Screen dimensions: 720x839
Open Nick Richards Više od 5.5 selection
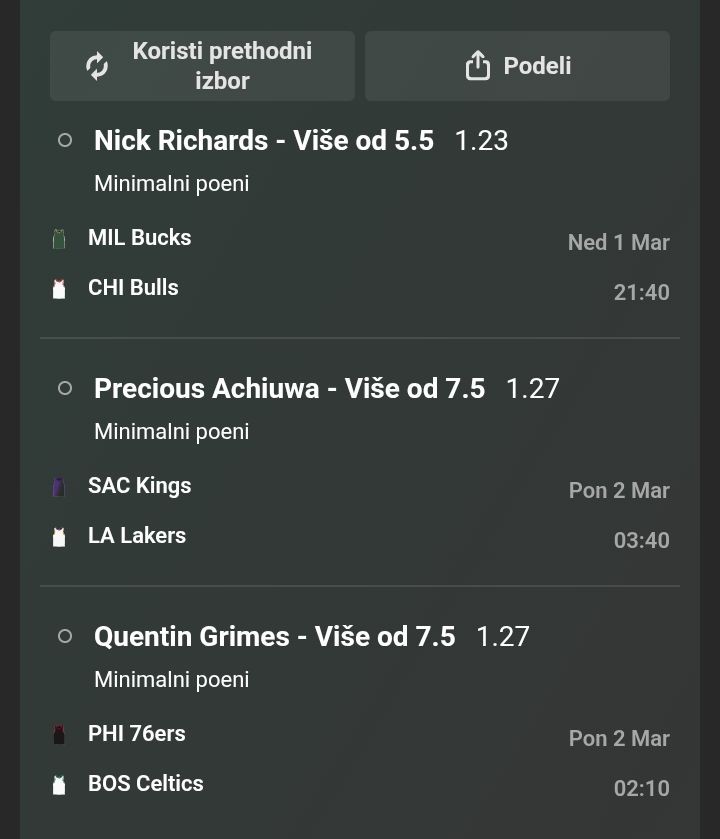[x=264, y=141]
